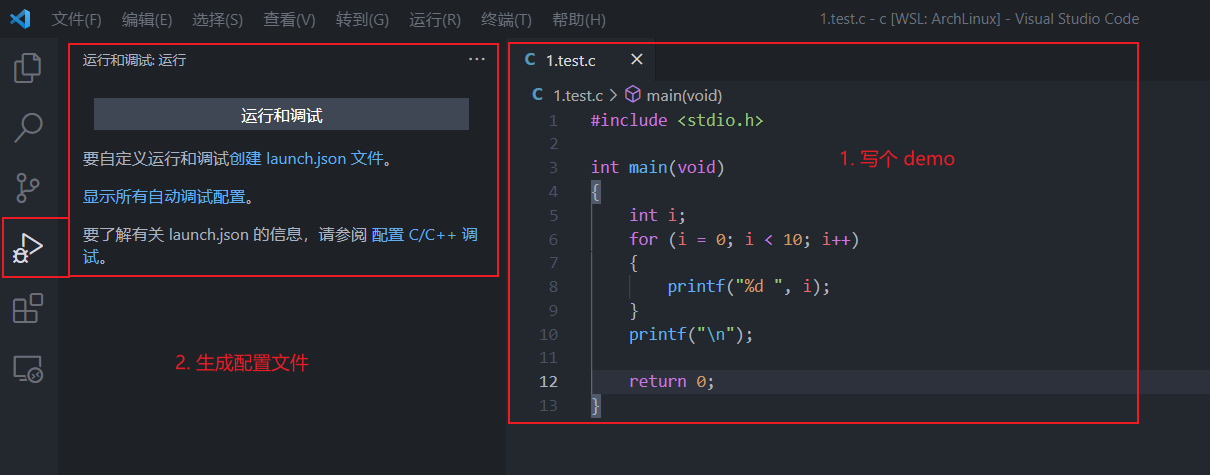Open the Search view icon
The image size is (1210, 475).
click(x=28, y=127)
